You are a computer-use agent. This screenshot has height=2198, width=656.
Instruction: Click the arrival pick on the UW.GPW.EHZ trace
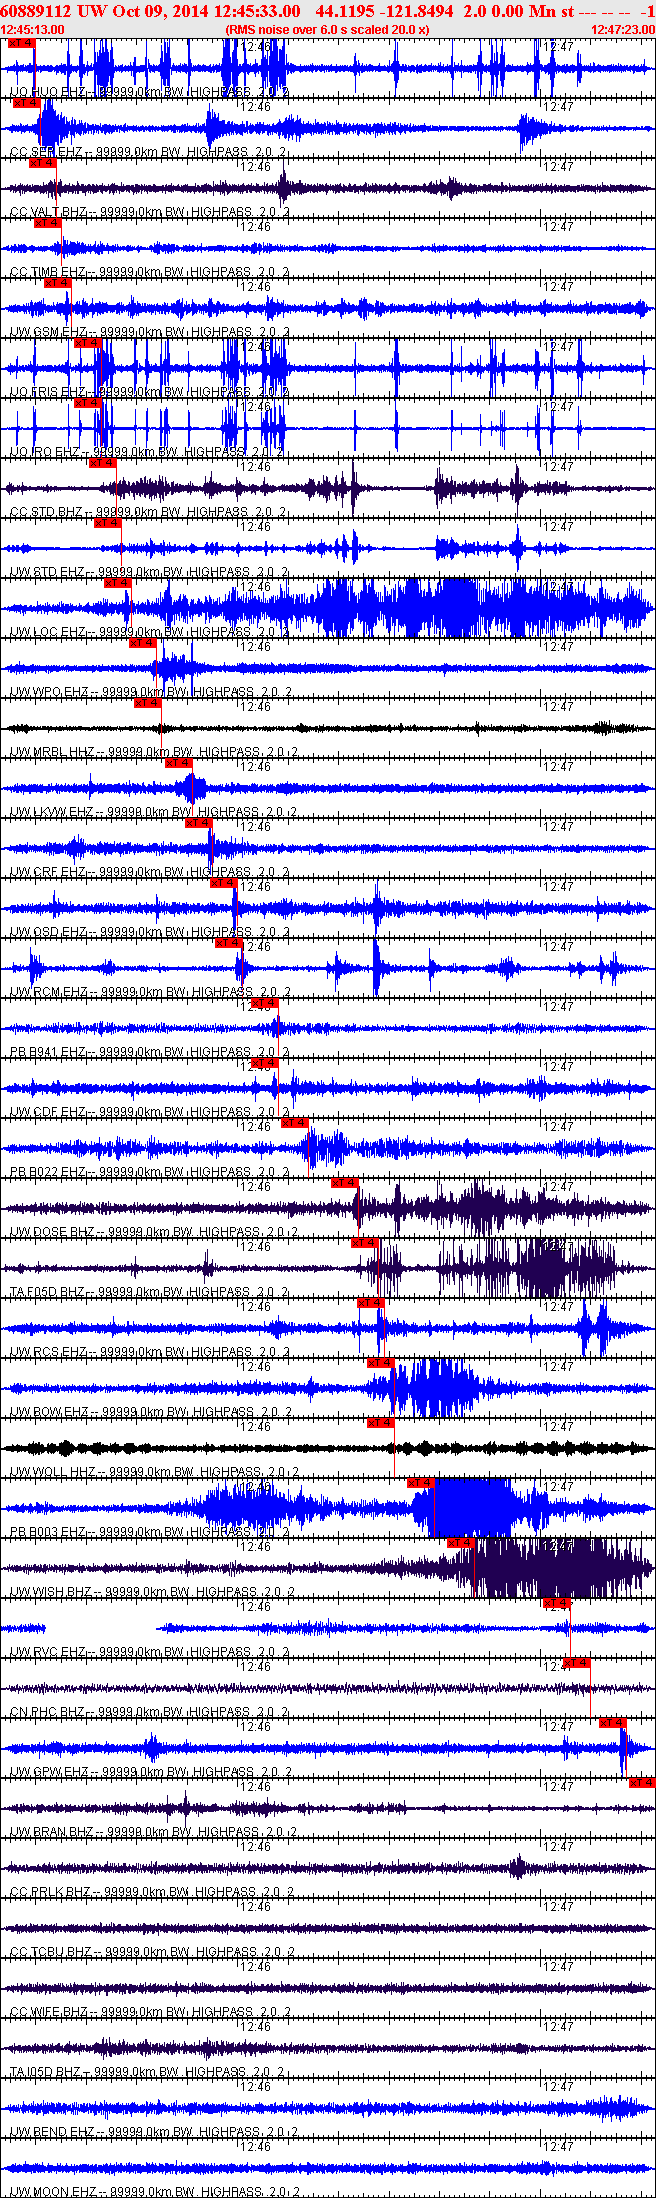[613, 1723]
